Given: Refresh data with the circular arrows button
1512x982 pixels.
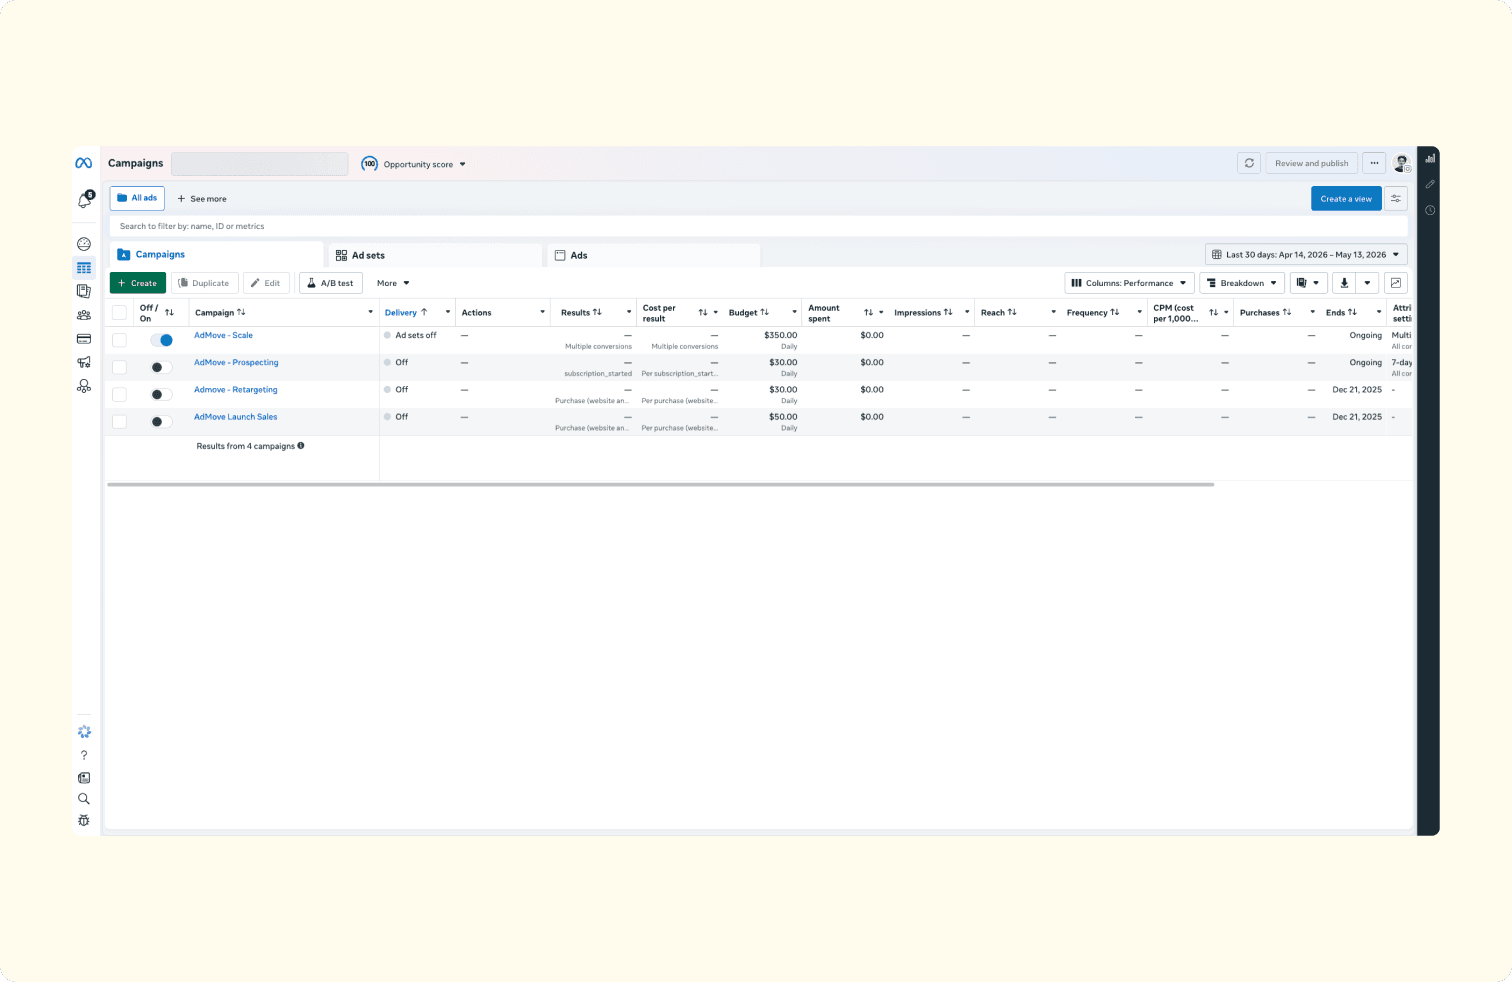Looking at the screenshot, I should 1249,163.
